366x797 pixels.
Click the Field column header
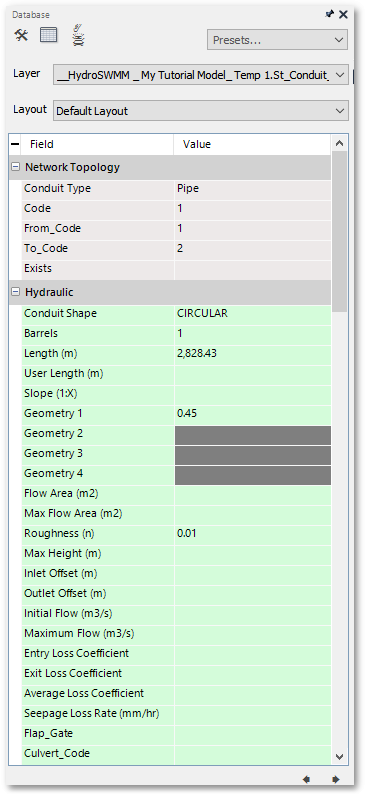coord(97,144)
